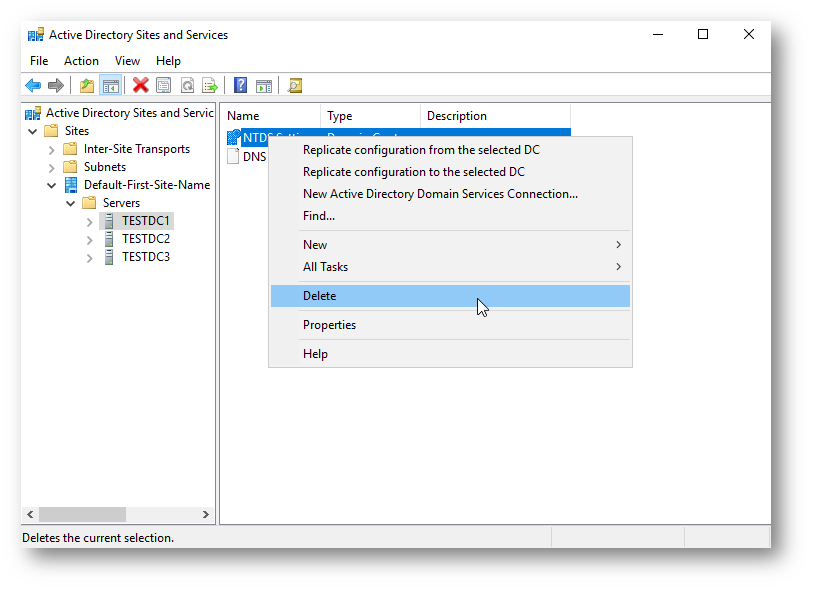Image resolution: width=813 pixels, height=590 pixels.
Task: Expand the Inter-Site Transports node
Action: pos(52,149)
